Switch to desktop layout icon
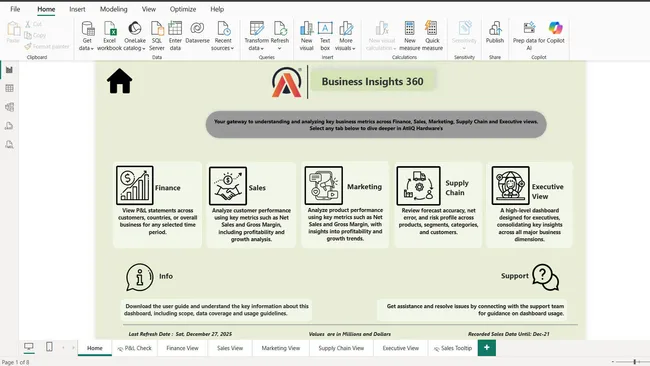The image size is (650, 366). coord(29,347)
